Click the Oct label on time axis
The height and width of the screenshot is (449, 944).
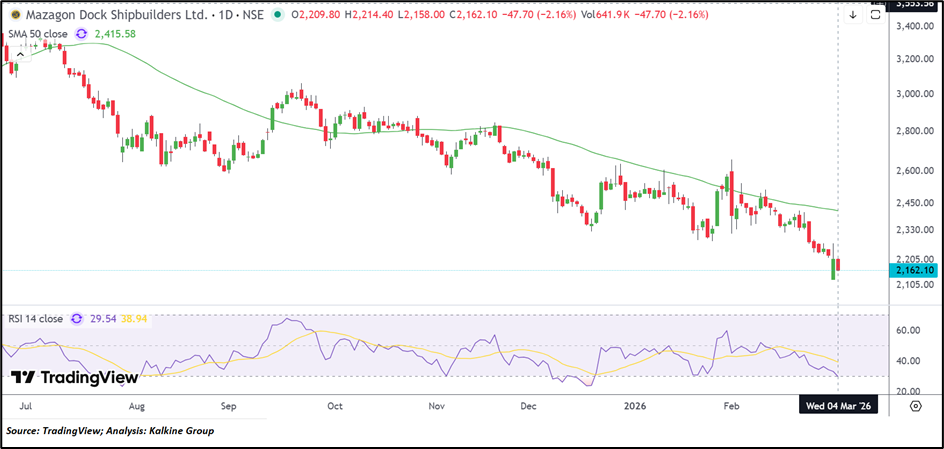click(335, 407)
